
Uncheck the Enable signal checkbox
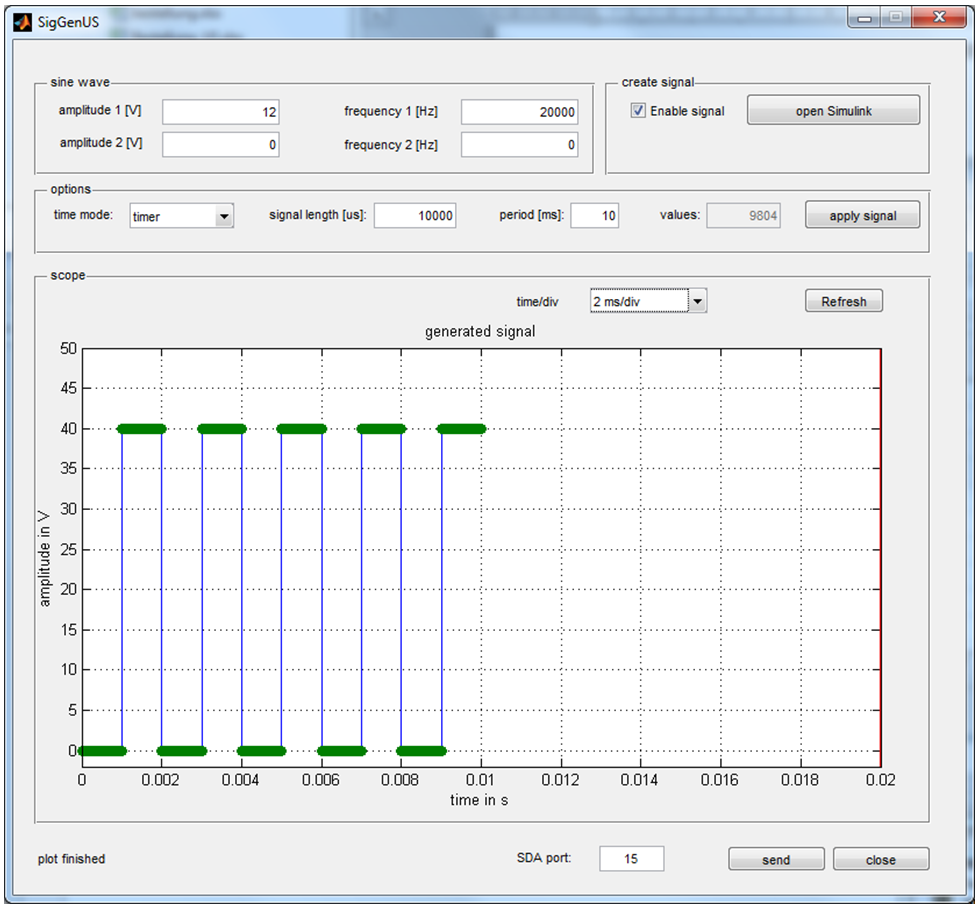point(638,111)
